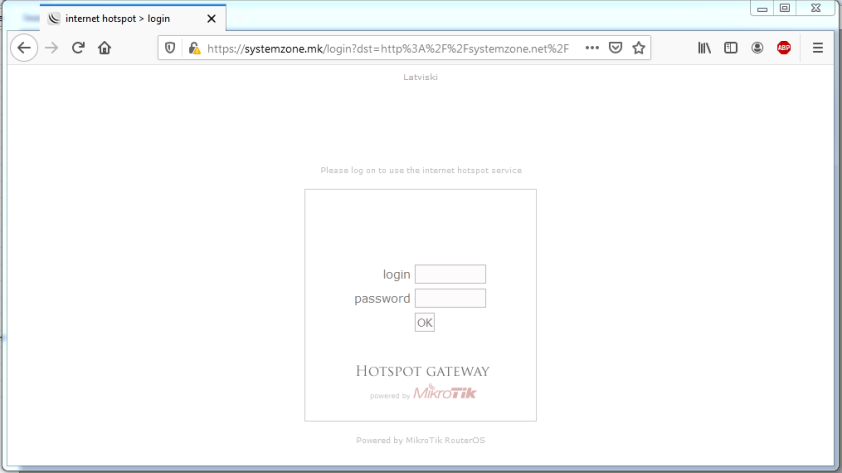Click the MikroTik logo
This screenshot has height=473, width=842.
coord(445,392)
